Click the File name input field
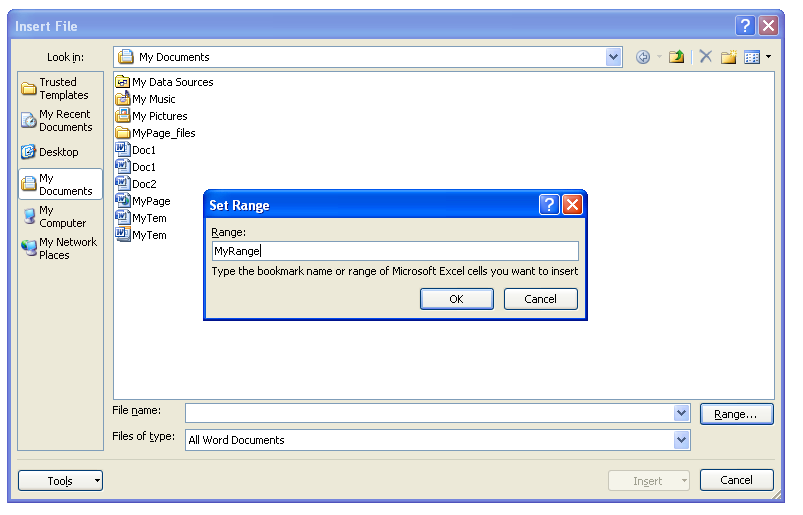Viewport: 803px width, 515px height. [x=430, y=413]
